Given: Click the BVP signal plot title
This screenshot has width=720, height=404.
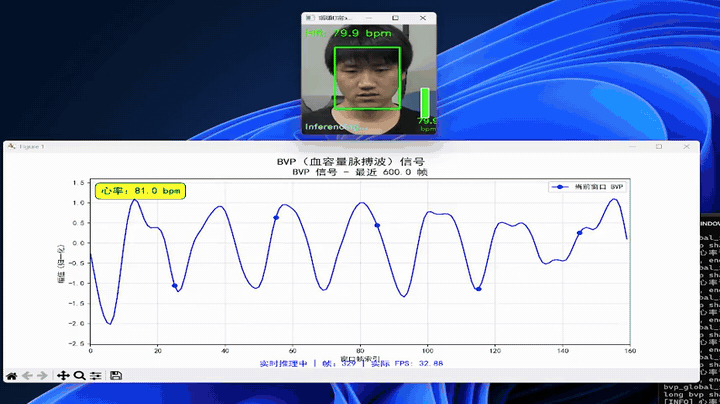Looking at the screenshot, I should point(351,162).
